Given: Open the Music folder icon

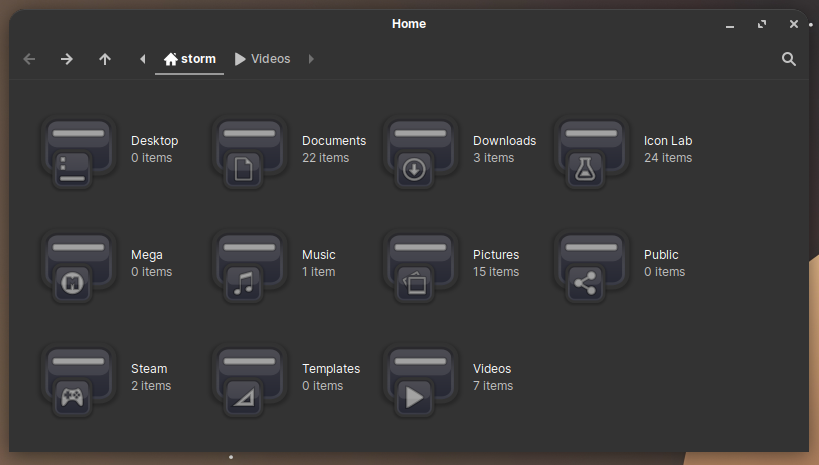Looking at the screenshot, I should click(x=249, y=266).
